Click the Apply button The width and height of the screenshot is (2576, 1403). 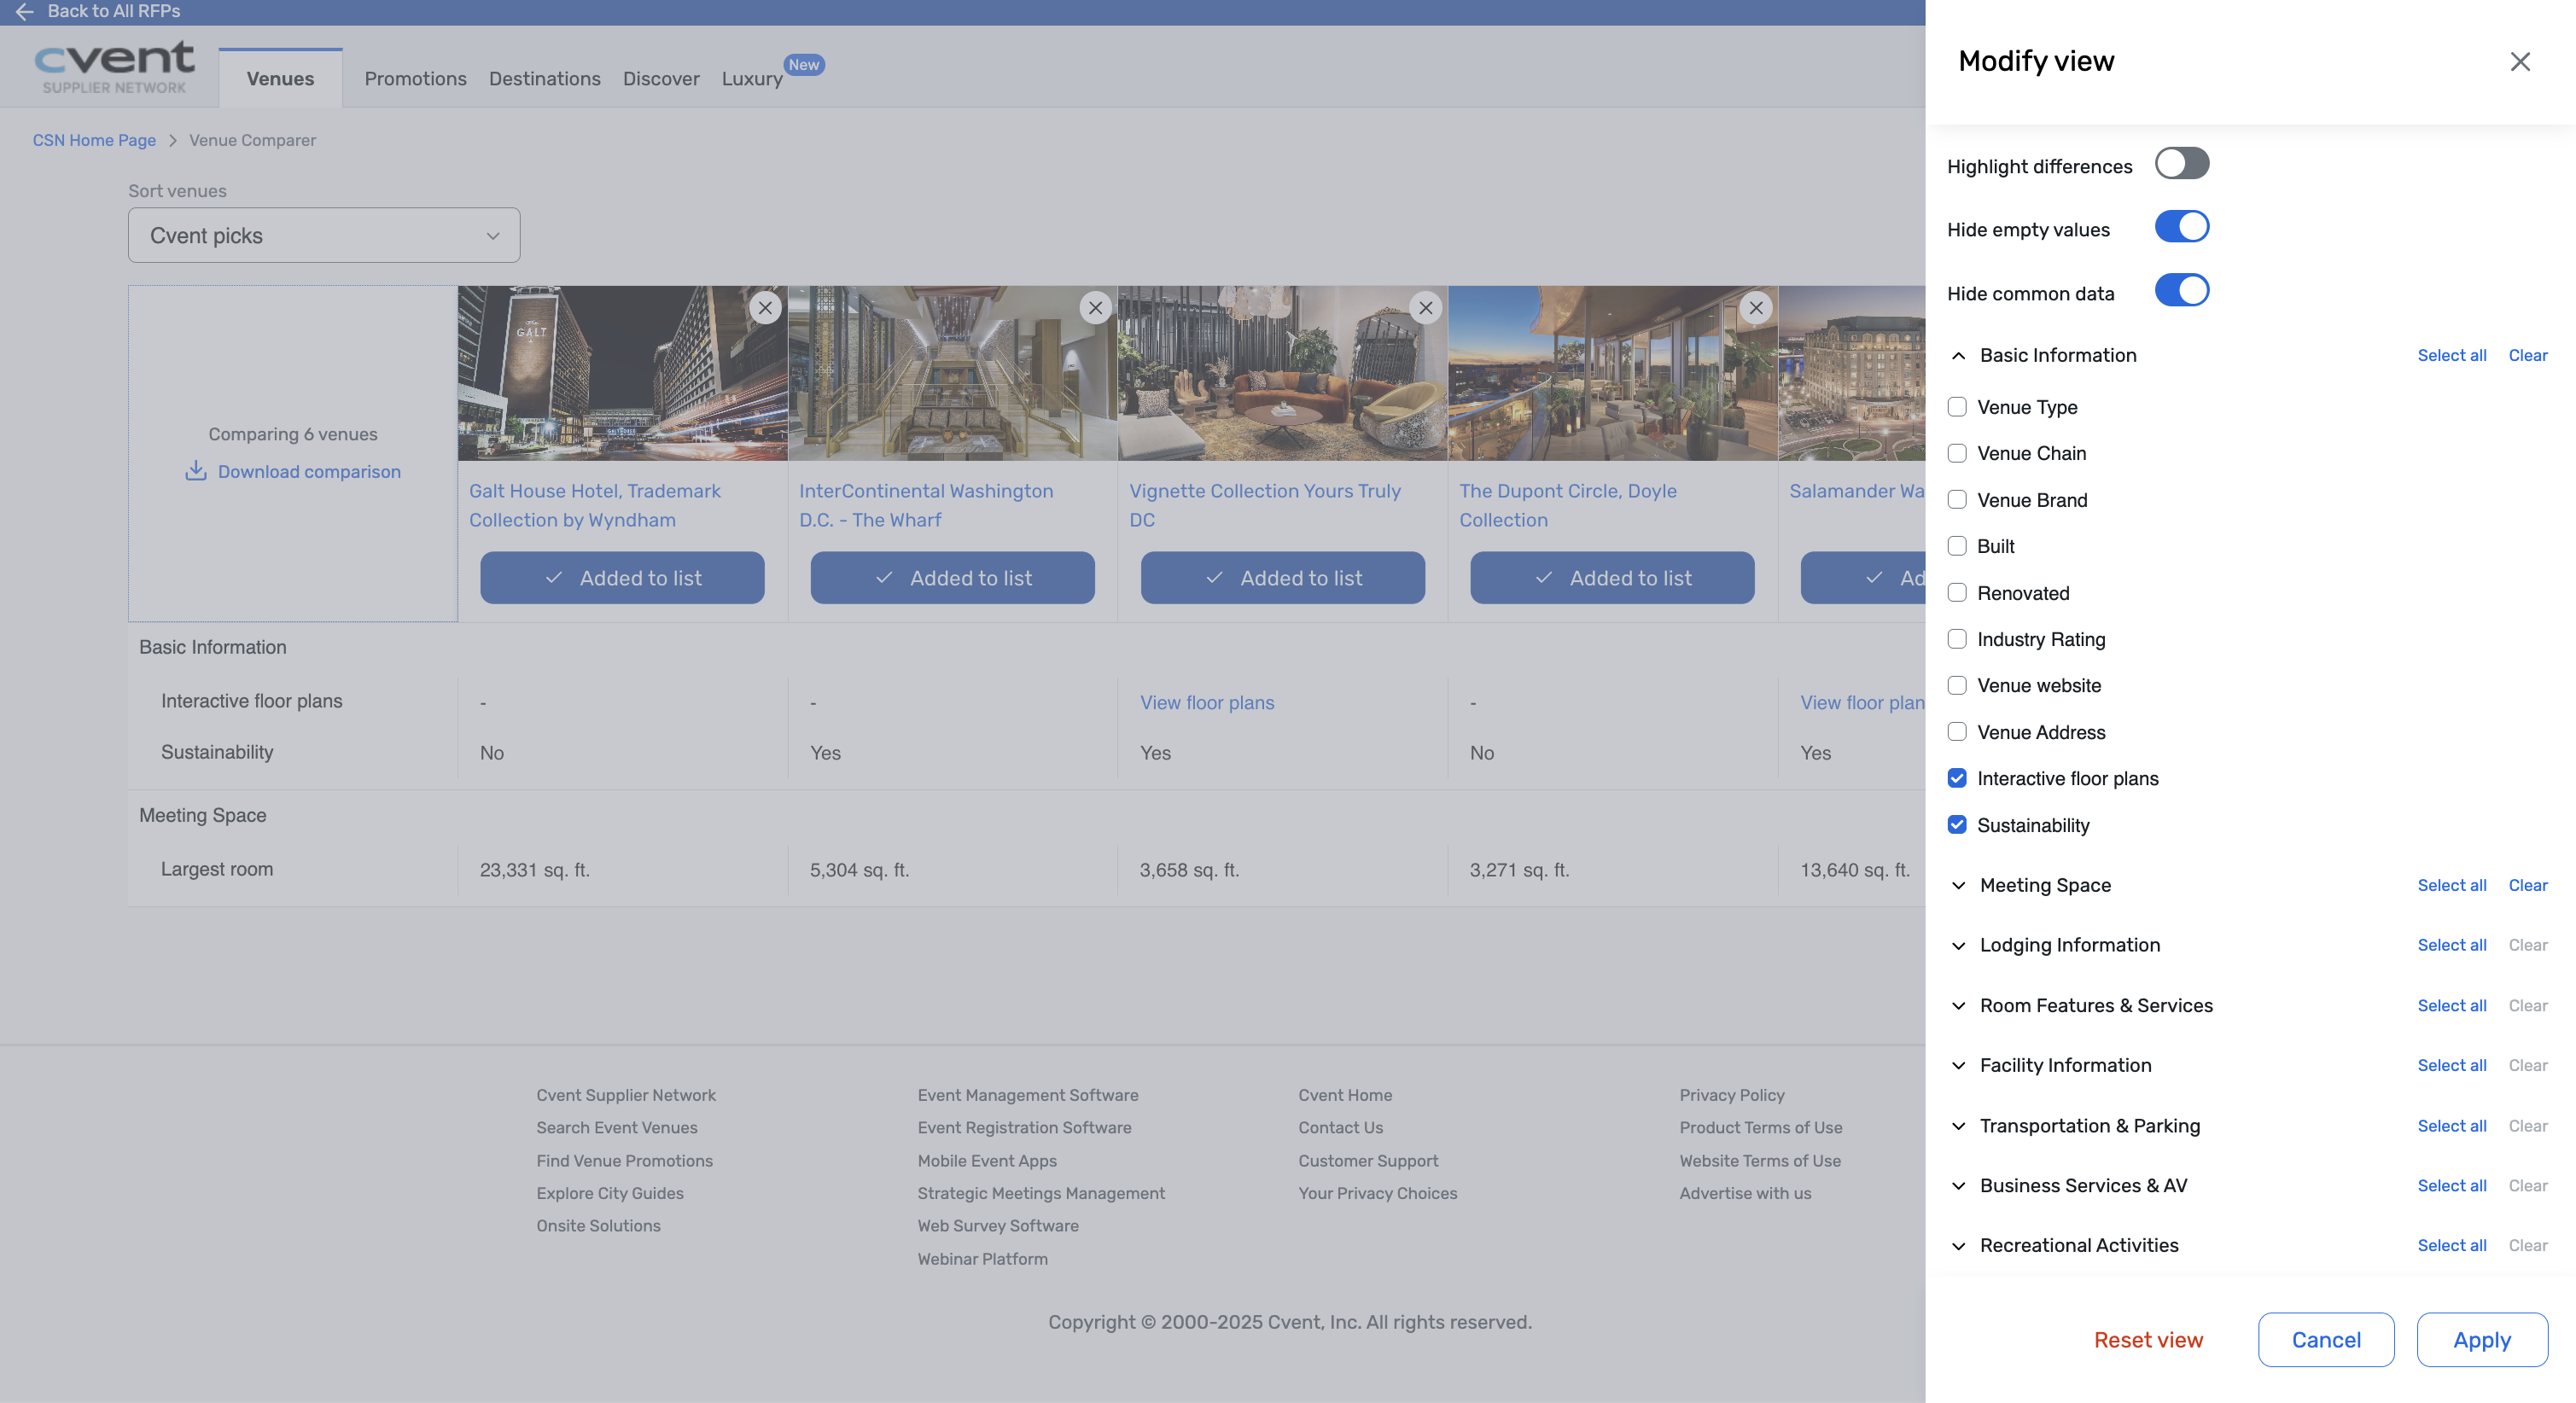point(2481,1340)
